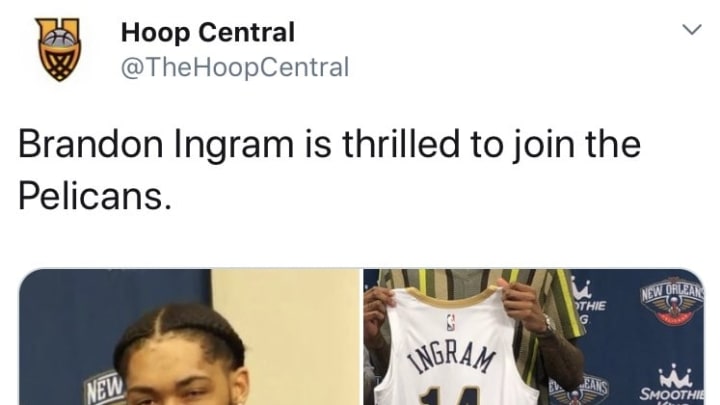Click the New Orleans Pelicans logo top right
Image resolution: width=720 pixels, height=405 pixels.
point(673,300)
